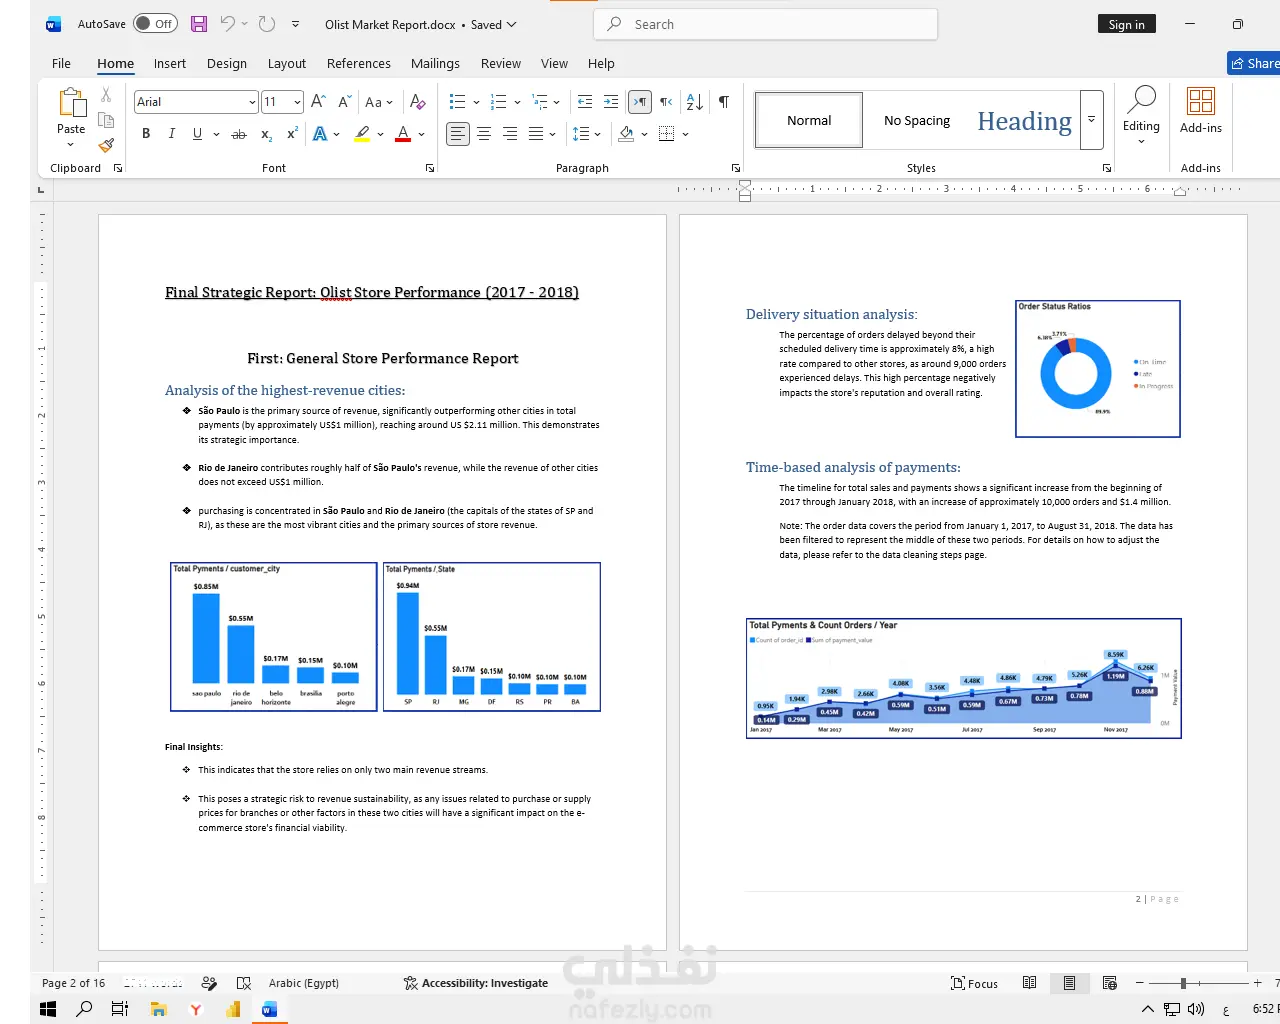
Task: Click the Copy icon in Clipboard group
Action: pos(106,120)
